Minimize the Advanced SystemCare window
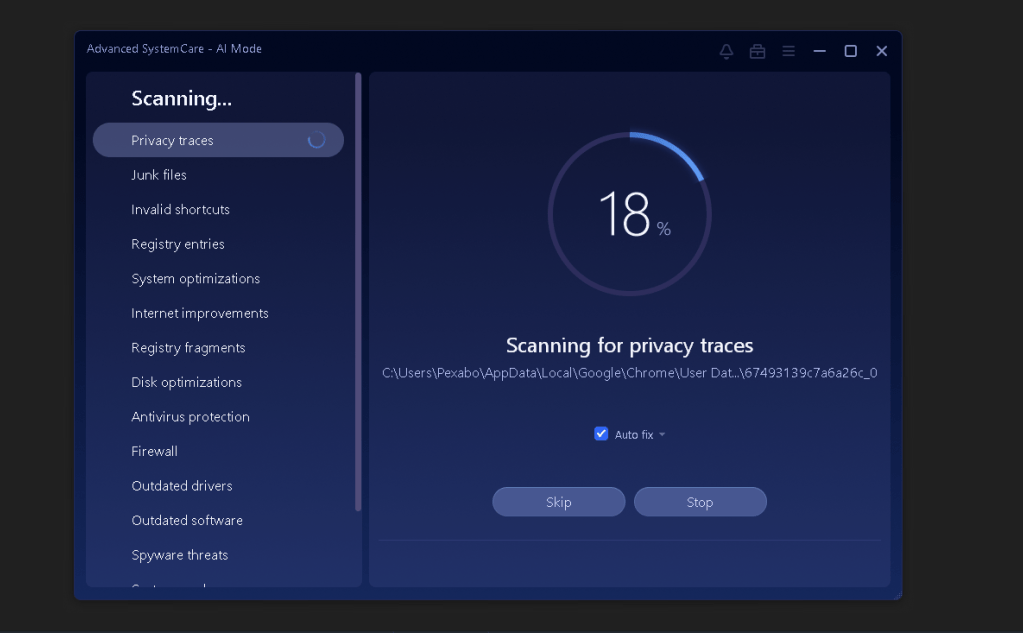The height and width of the screenshot is (633, 1023). [819, 51]
